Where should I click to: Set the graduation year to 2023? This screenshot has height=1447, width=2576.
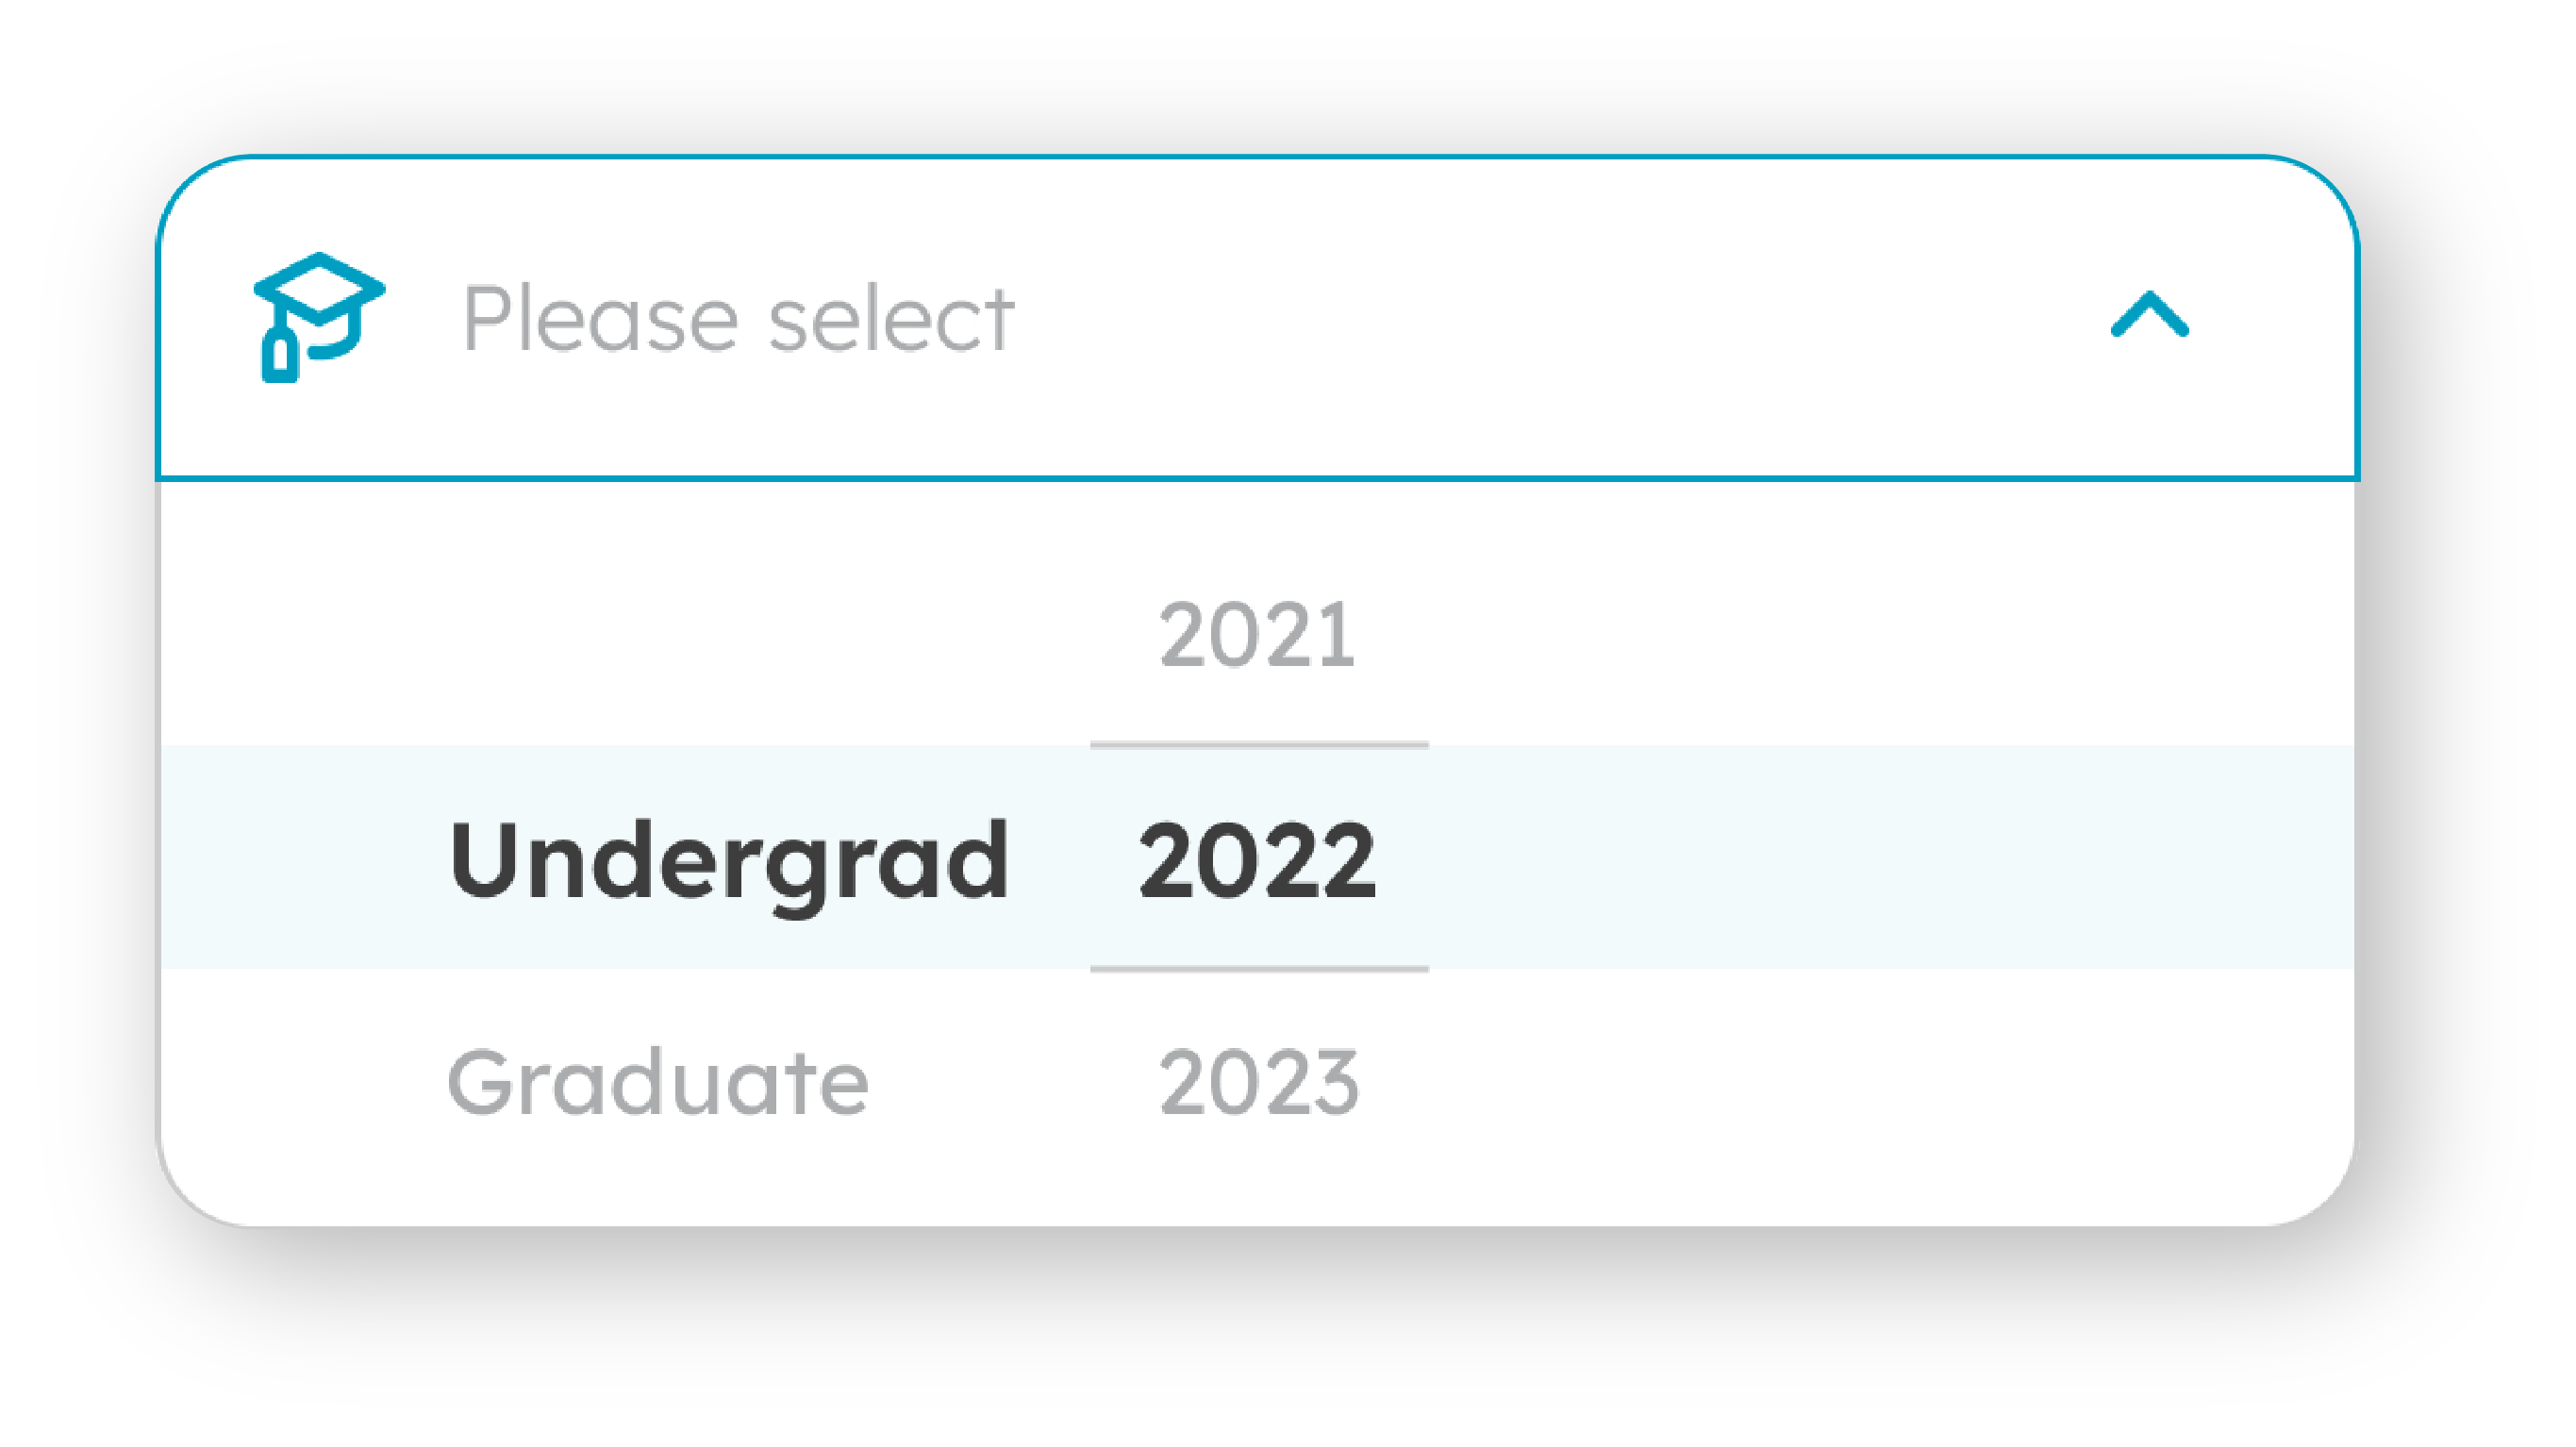pyautogui.click(x=1258, y=1082)
